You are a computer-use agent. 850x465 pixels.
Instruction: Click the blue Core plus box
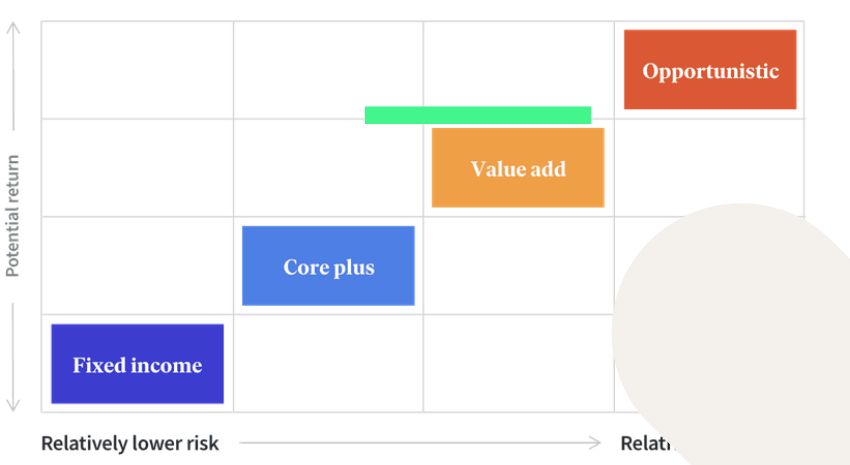328,266
